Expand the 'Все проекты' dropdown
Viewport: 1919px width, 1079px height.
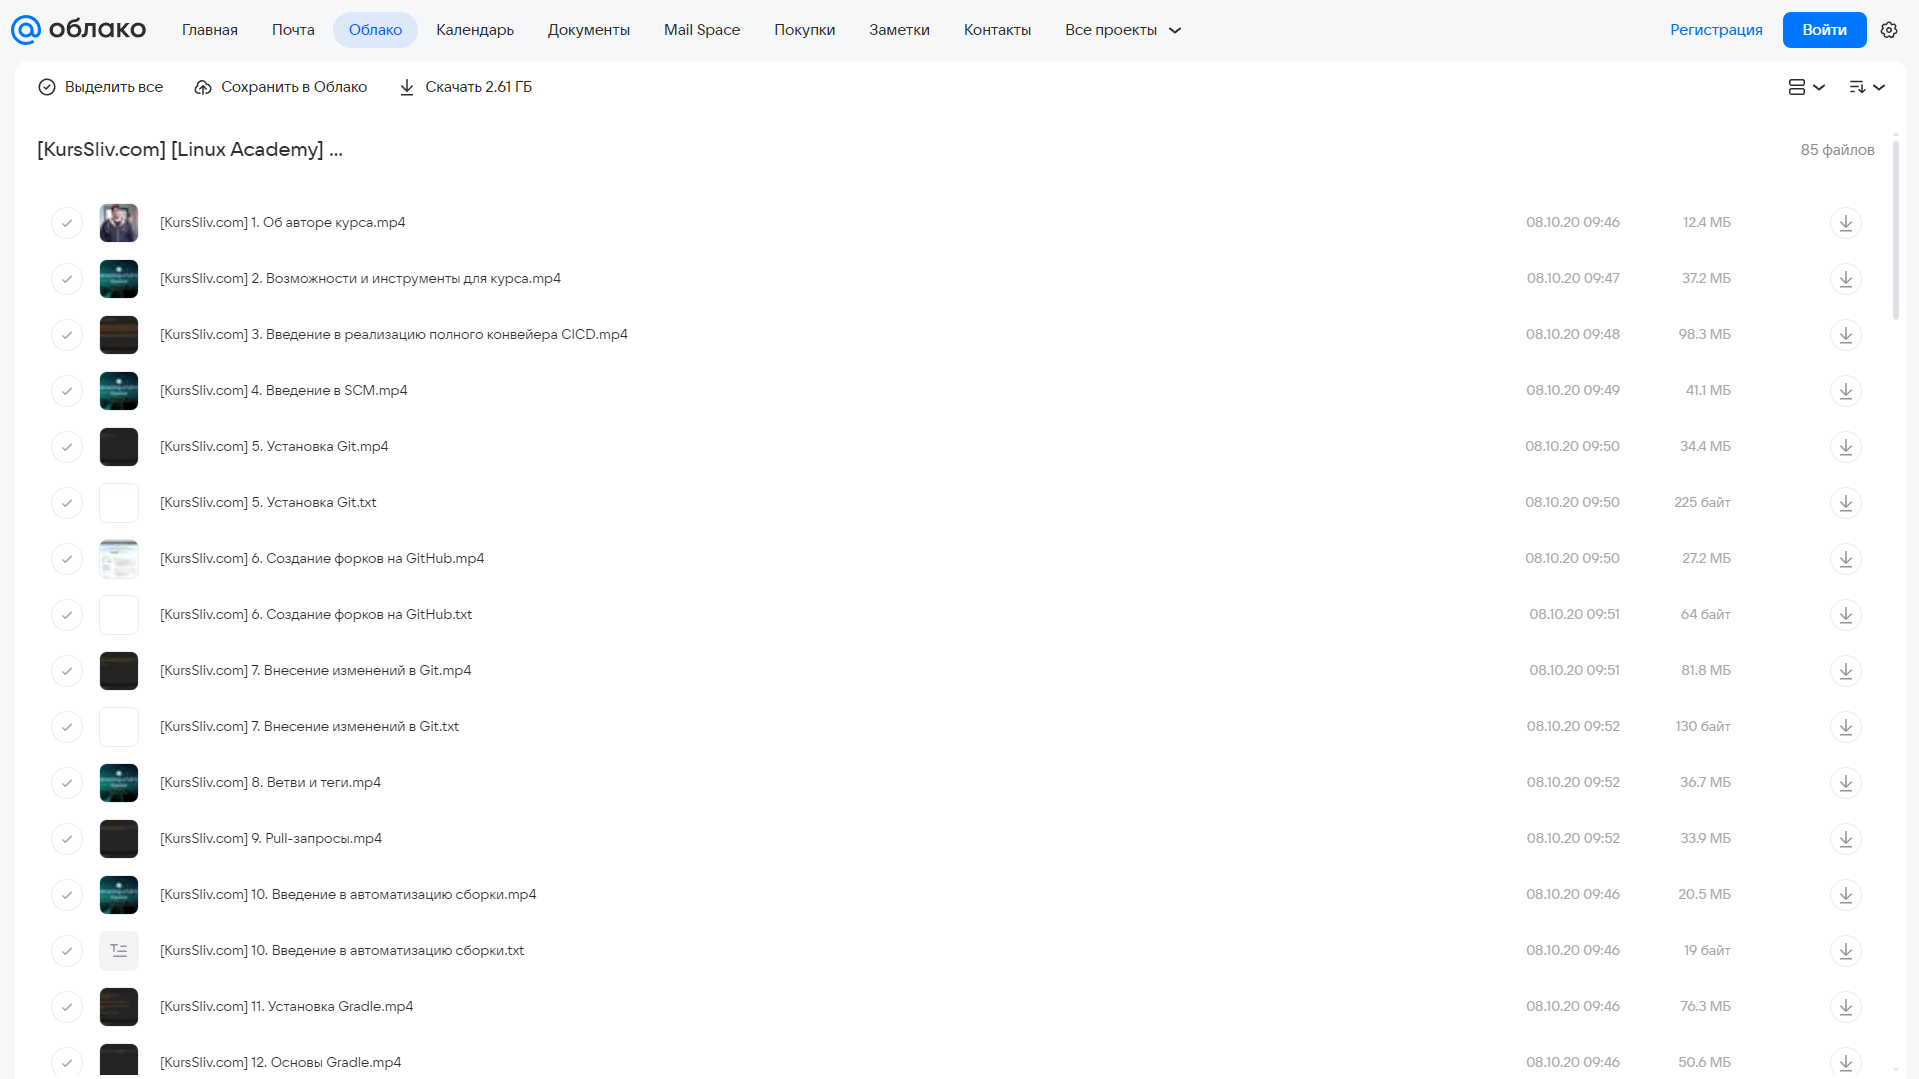pyautogui.click(x=1122, y=30)
